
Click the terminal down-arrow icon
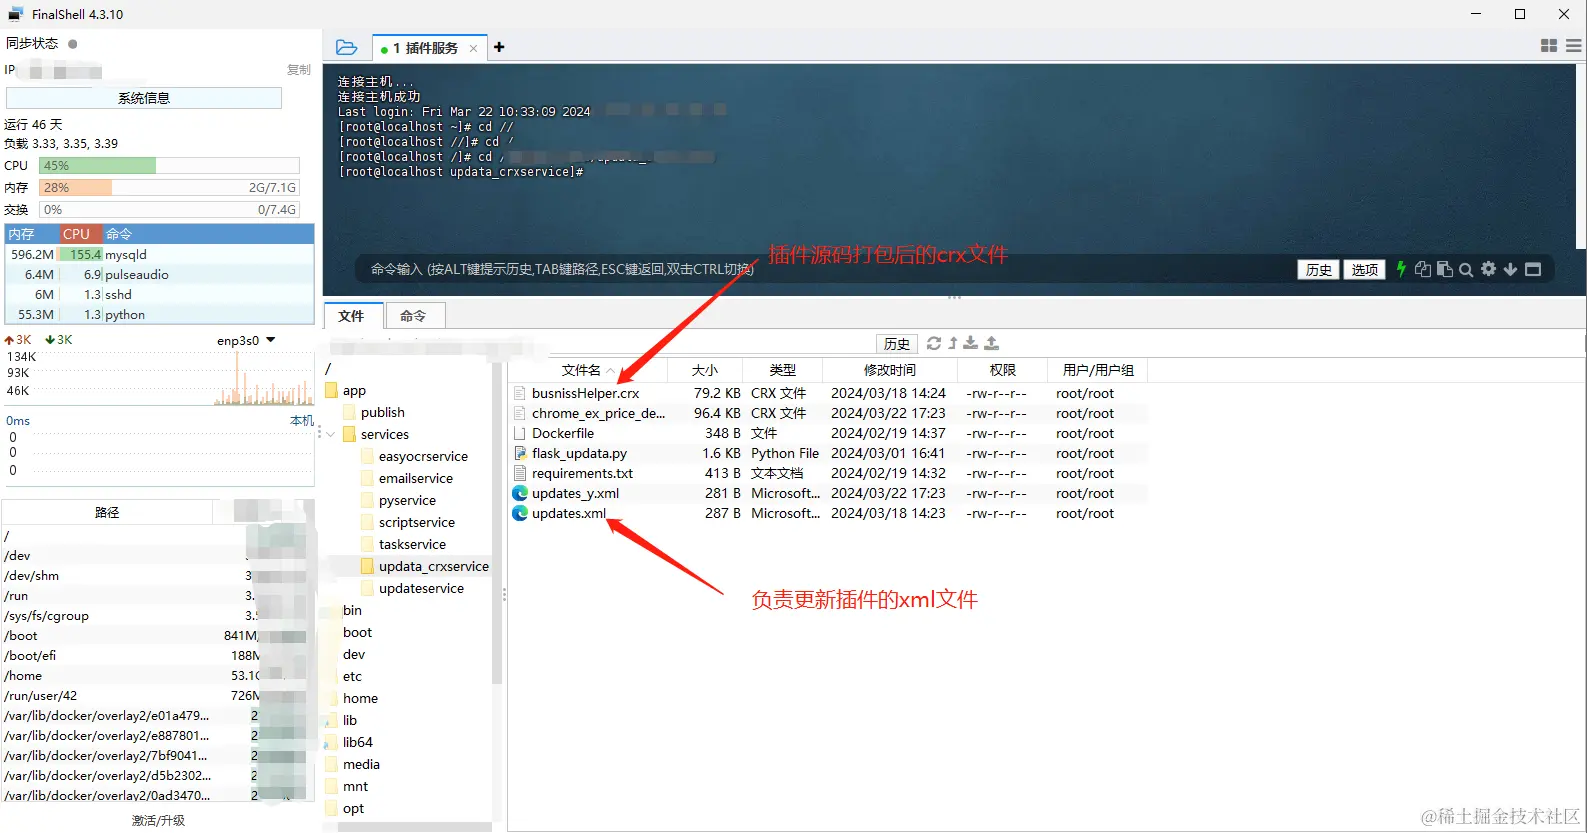pos(1510,269)
